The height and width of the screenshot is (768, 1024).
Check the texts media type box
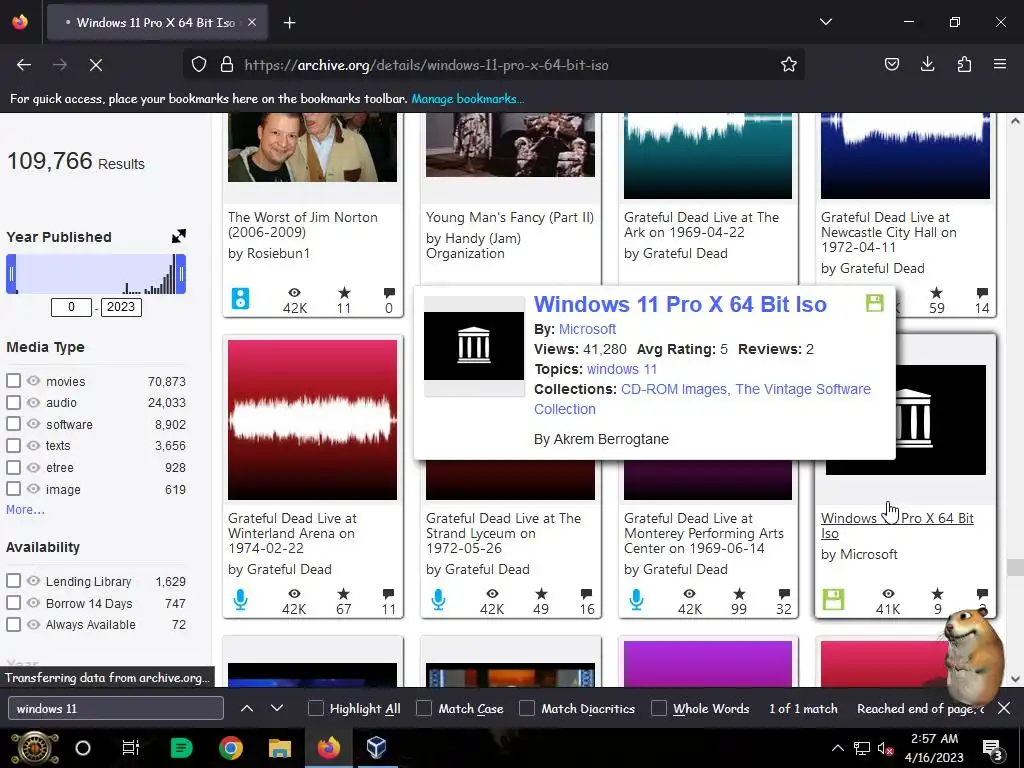point(13,445)
